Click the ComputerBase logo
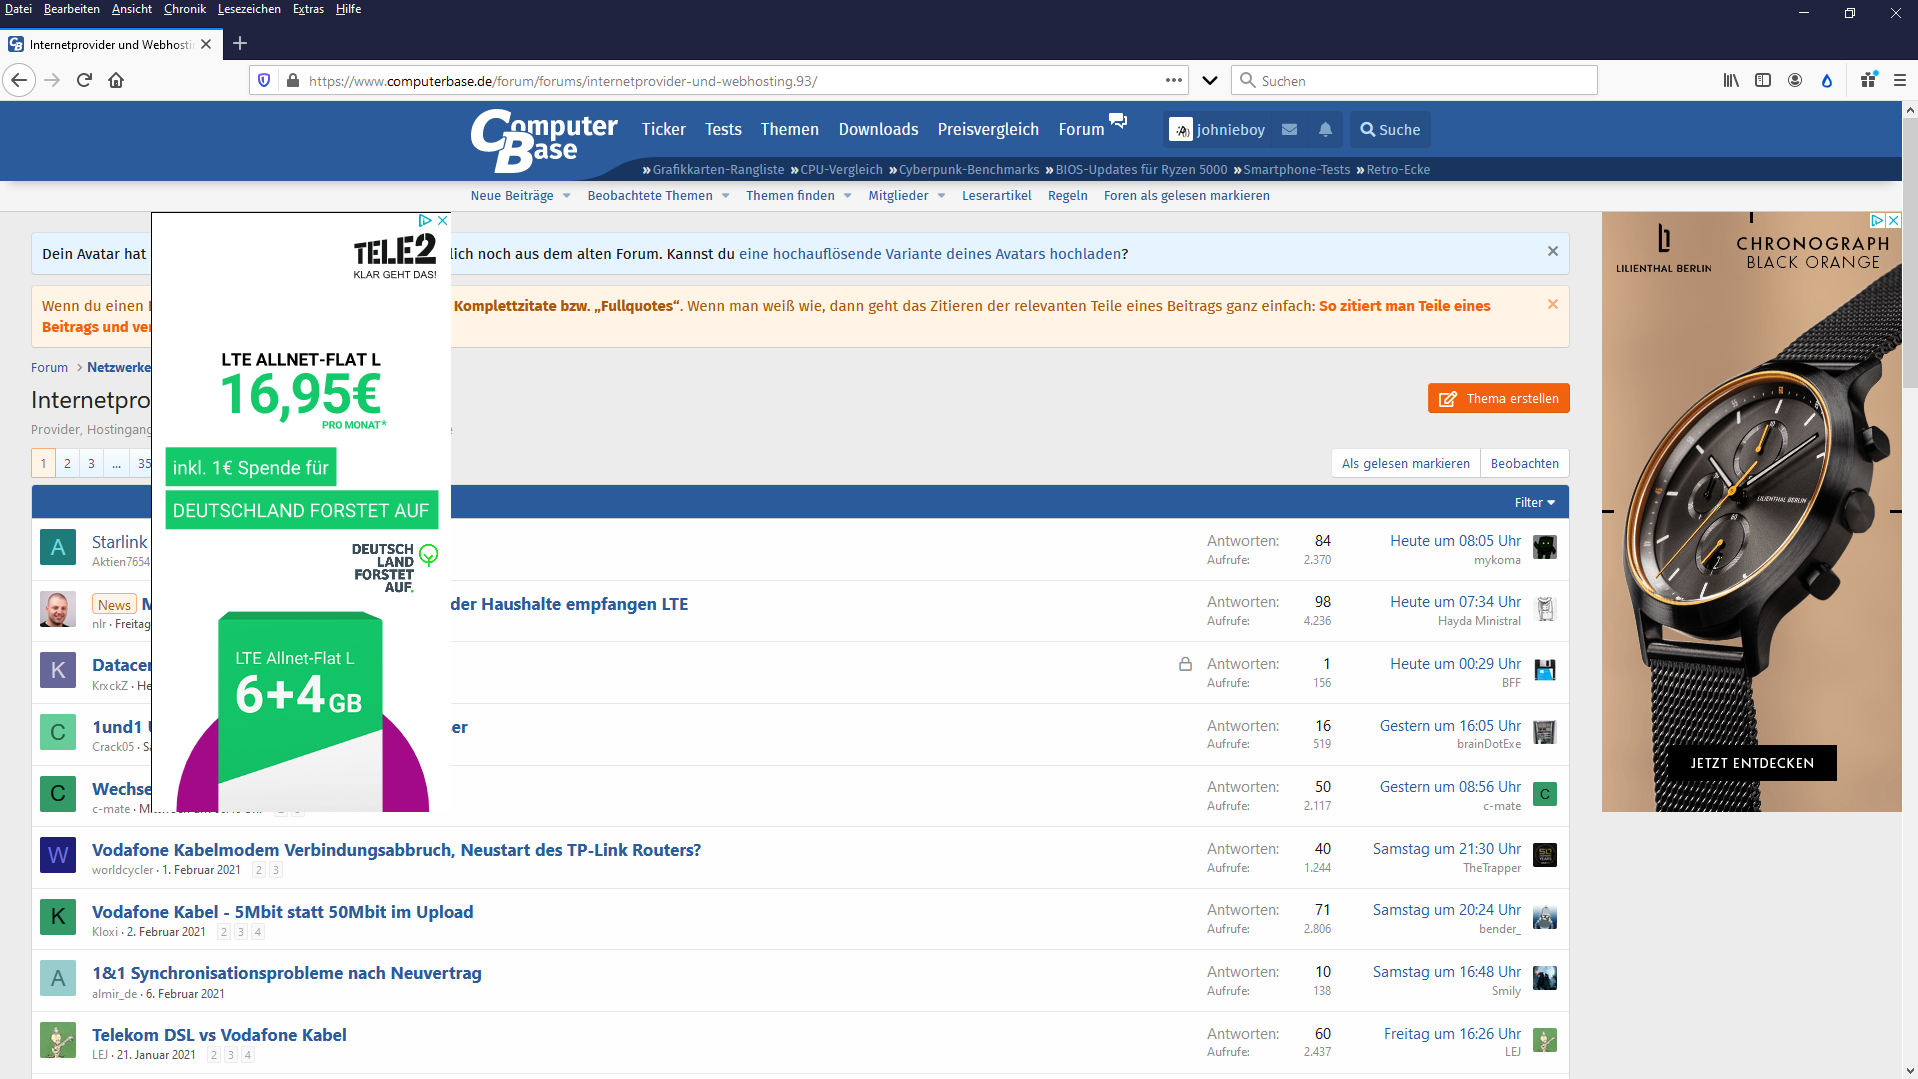The height and width of the screenshot is (1079, 1918). (x=544, y=141)
